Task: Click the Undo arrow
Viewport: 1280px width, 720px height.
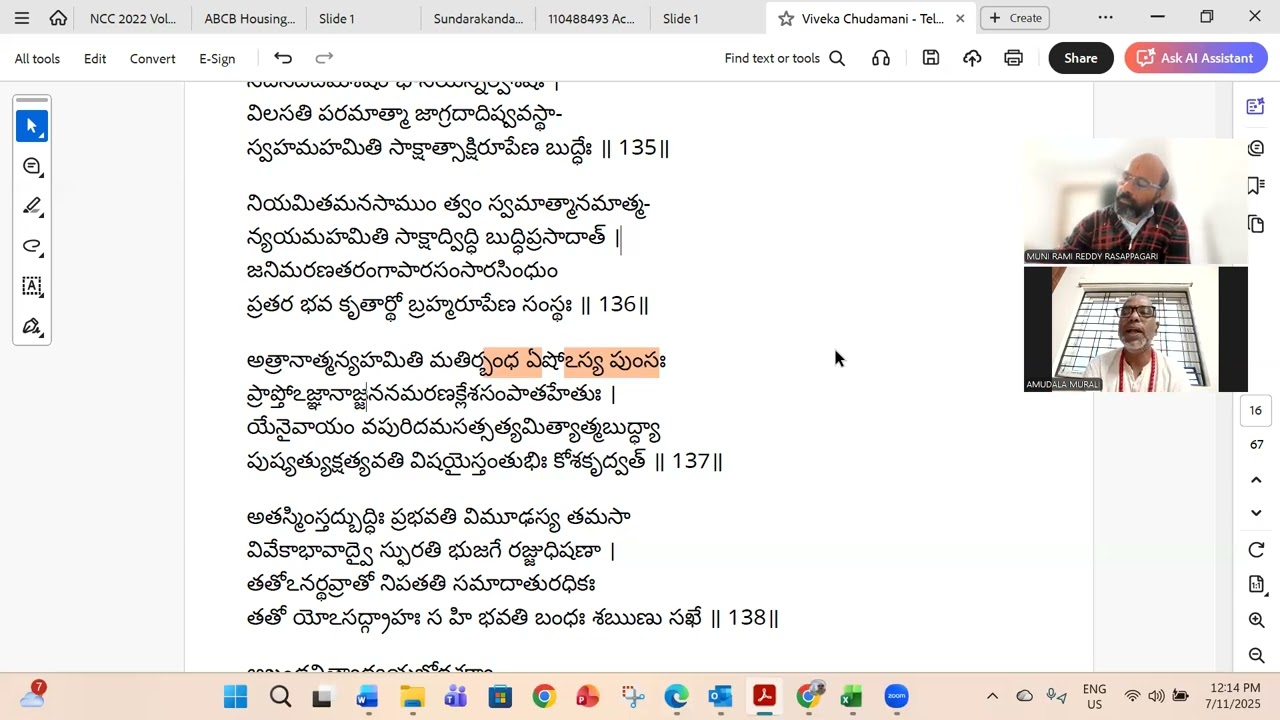Action: [x=283, y=58]
